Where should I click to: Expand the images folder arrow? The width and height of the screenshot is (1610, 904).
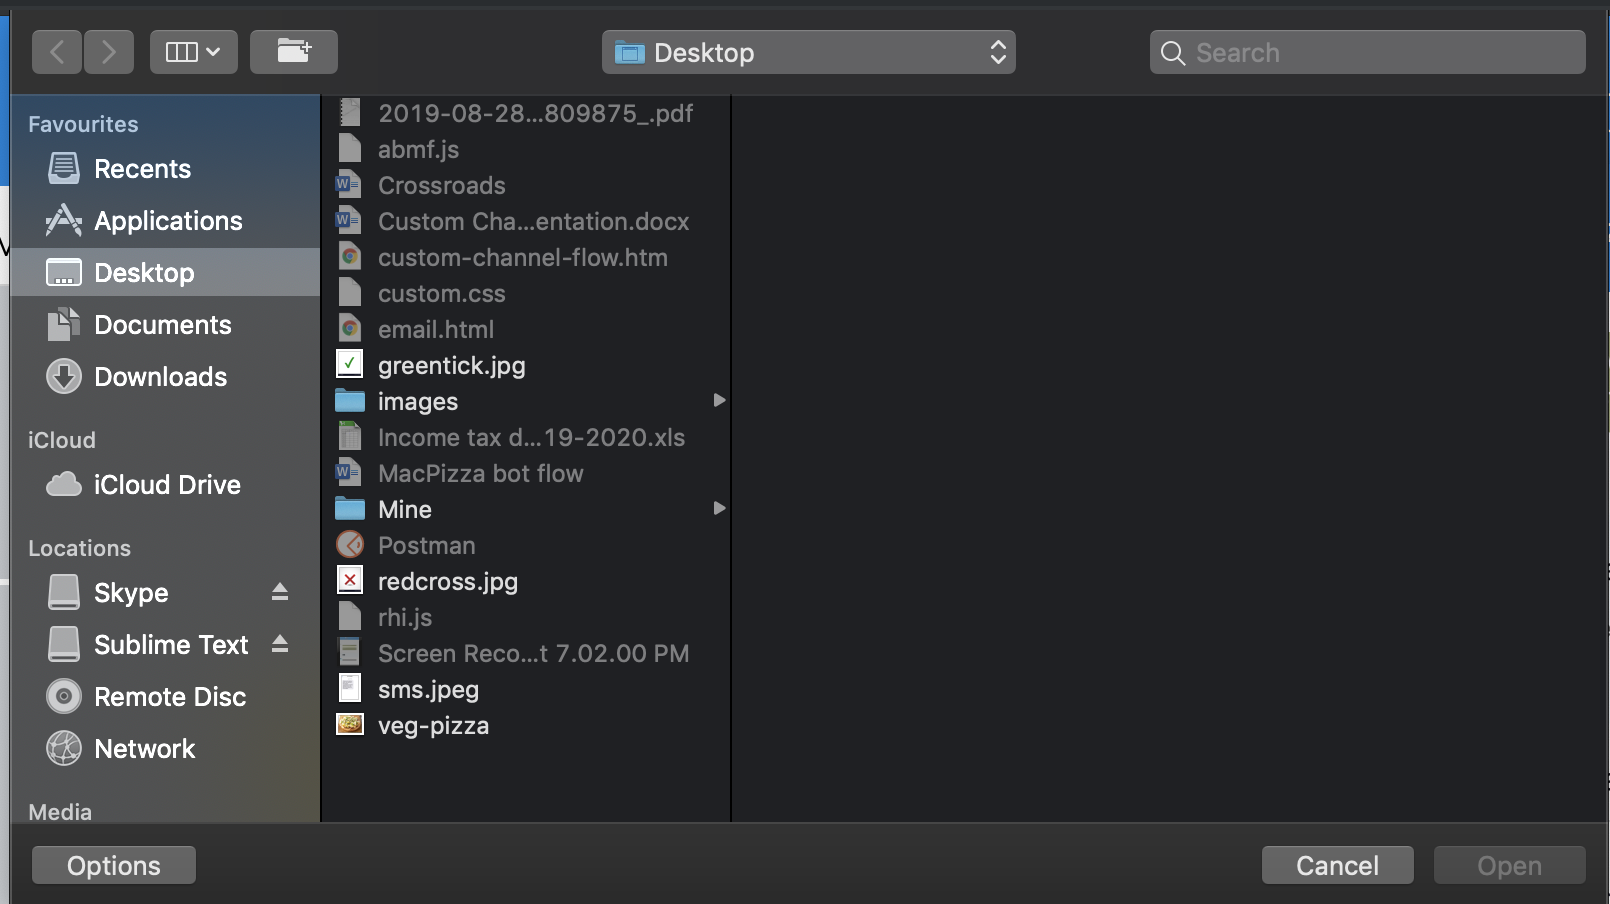718,401
